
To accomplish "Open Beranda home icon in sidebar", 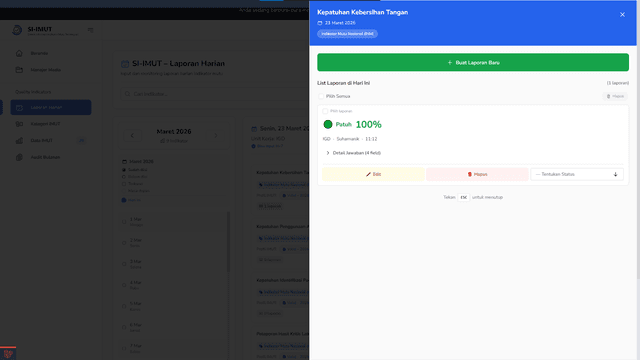I will tap(19, 53).
